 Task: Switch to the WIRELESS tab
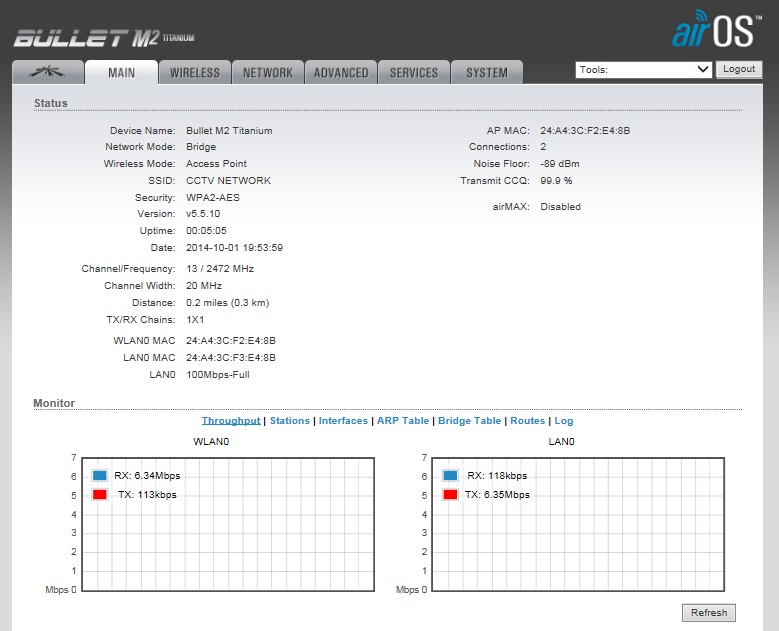(195, 73)
